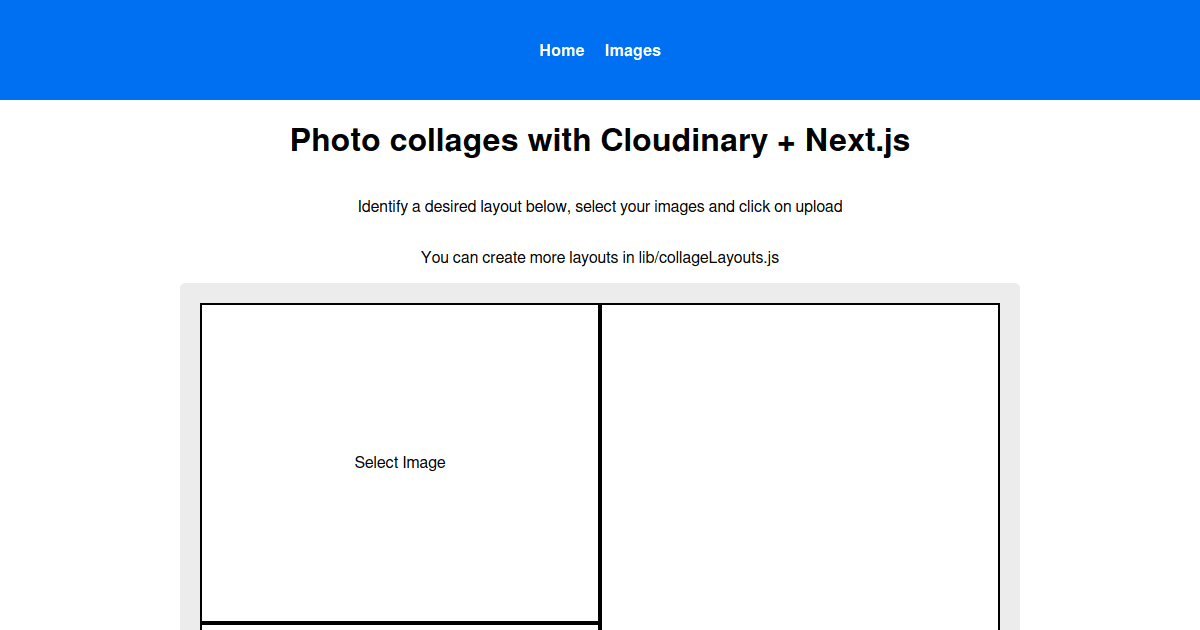Click the gray collage background area
The image size is (1200, 630).
pos(190,450)
